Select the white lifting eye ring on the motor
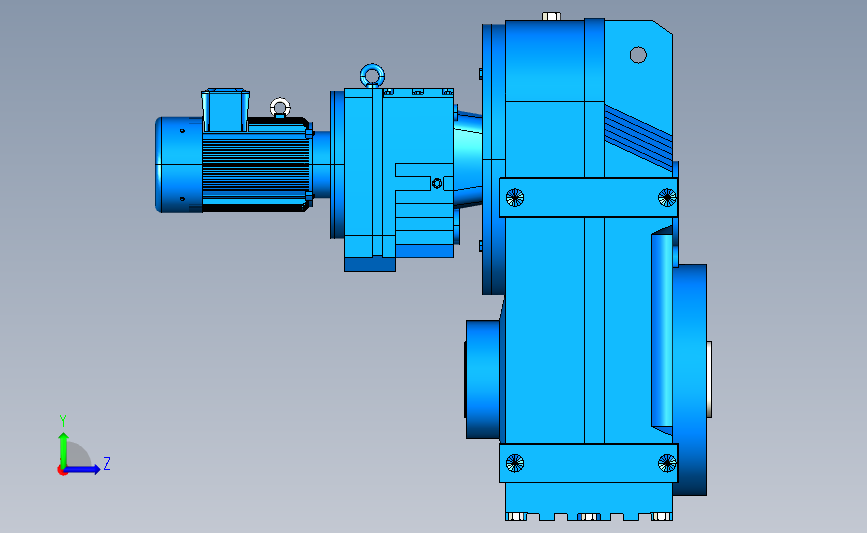 (x=280, y=107)
